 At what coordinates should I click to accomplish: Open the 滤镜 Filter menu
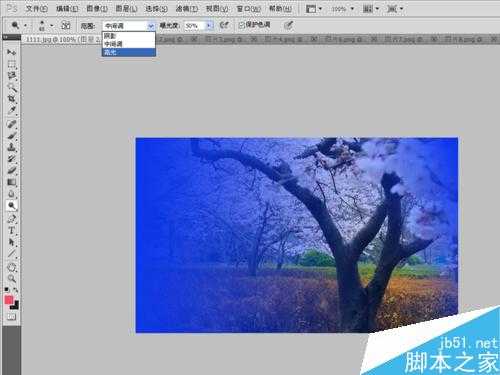[186, 9]
